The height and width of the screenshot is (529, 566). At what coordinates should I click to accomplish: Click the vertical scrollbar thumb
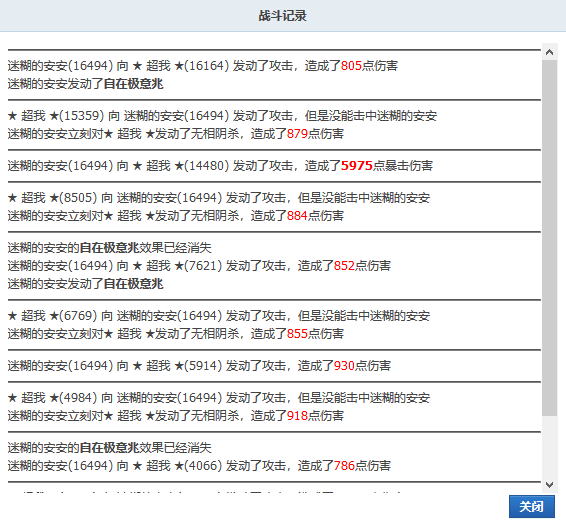pyautogui.click(x=549, y=238)
